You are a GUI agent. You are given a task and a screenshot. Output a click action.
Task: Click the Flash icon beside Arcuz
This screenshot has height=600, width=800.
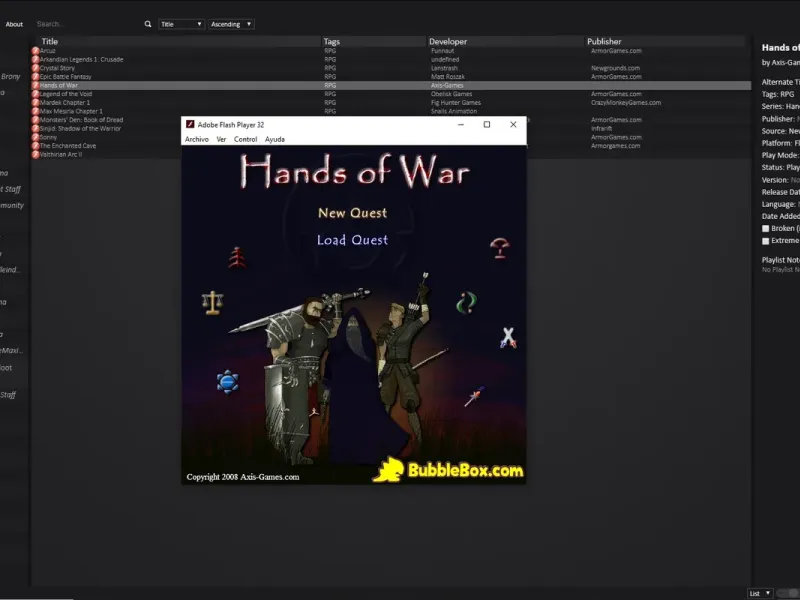coord(35,51)
